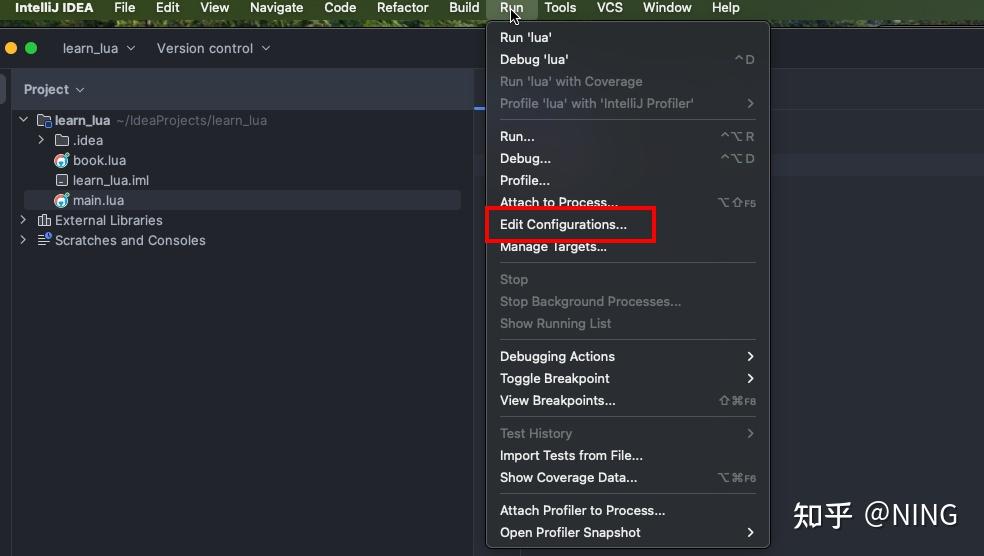Open the Edit menu
984x556 pixels.
pos(167,8)
